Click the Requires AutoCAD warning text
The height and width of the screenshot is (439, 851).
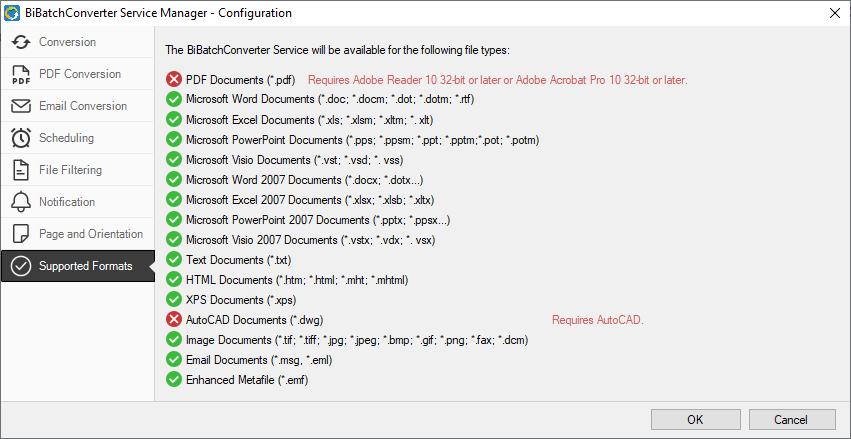(x=598, y=320)
